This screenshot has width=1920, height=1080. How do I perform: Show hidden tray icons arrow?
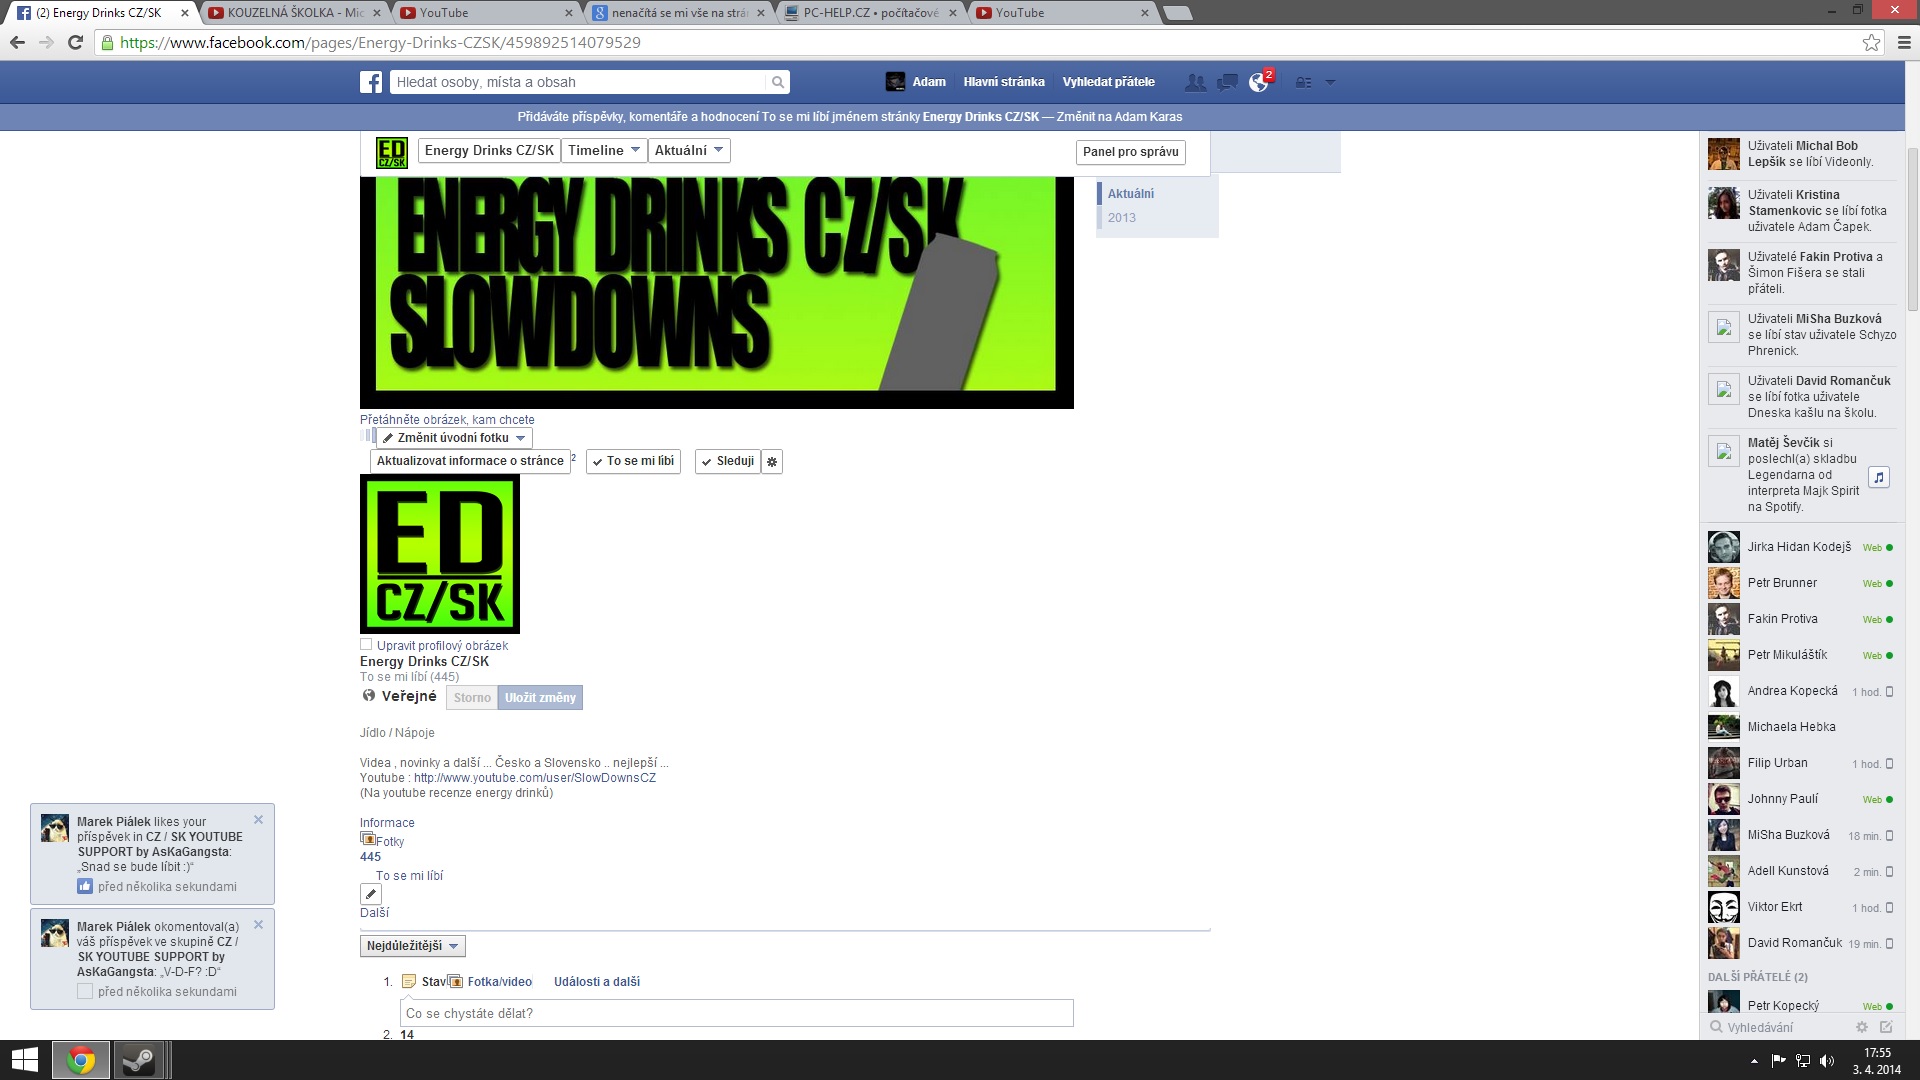pyautogui.click(x=1754, y=1061)
